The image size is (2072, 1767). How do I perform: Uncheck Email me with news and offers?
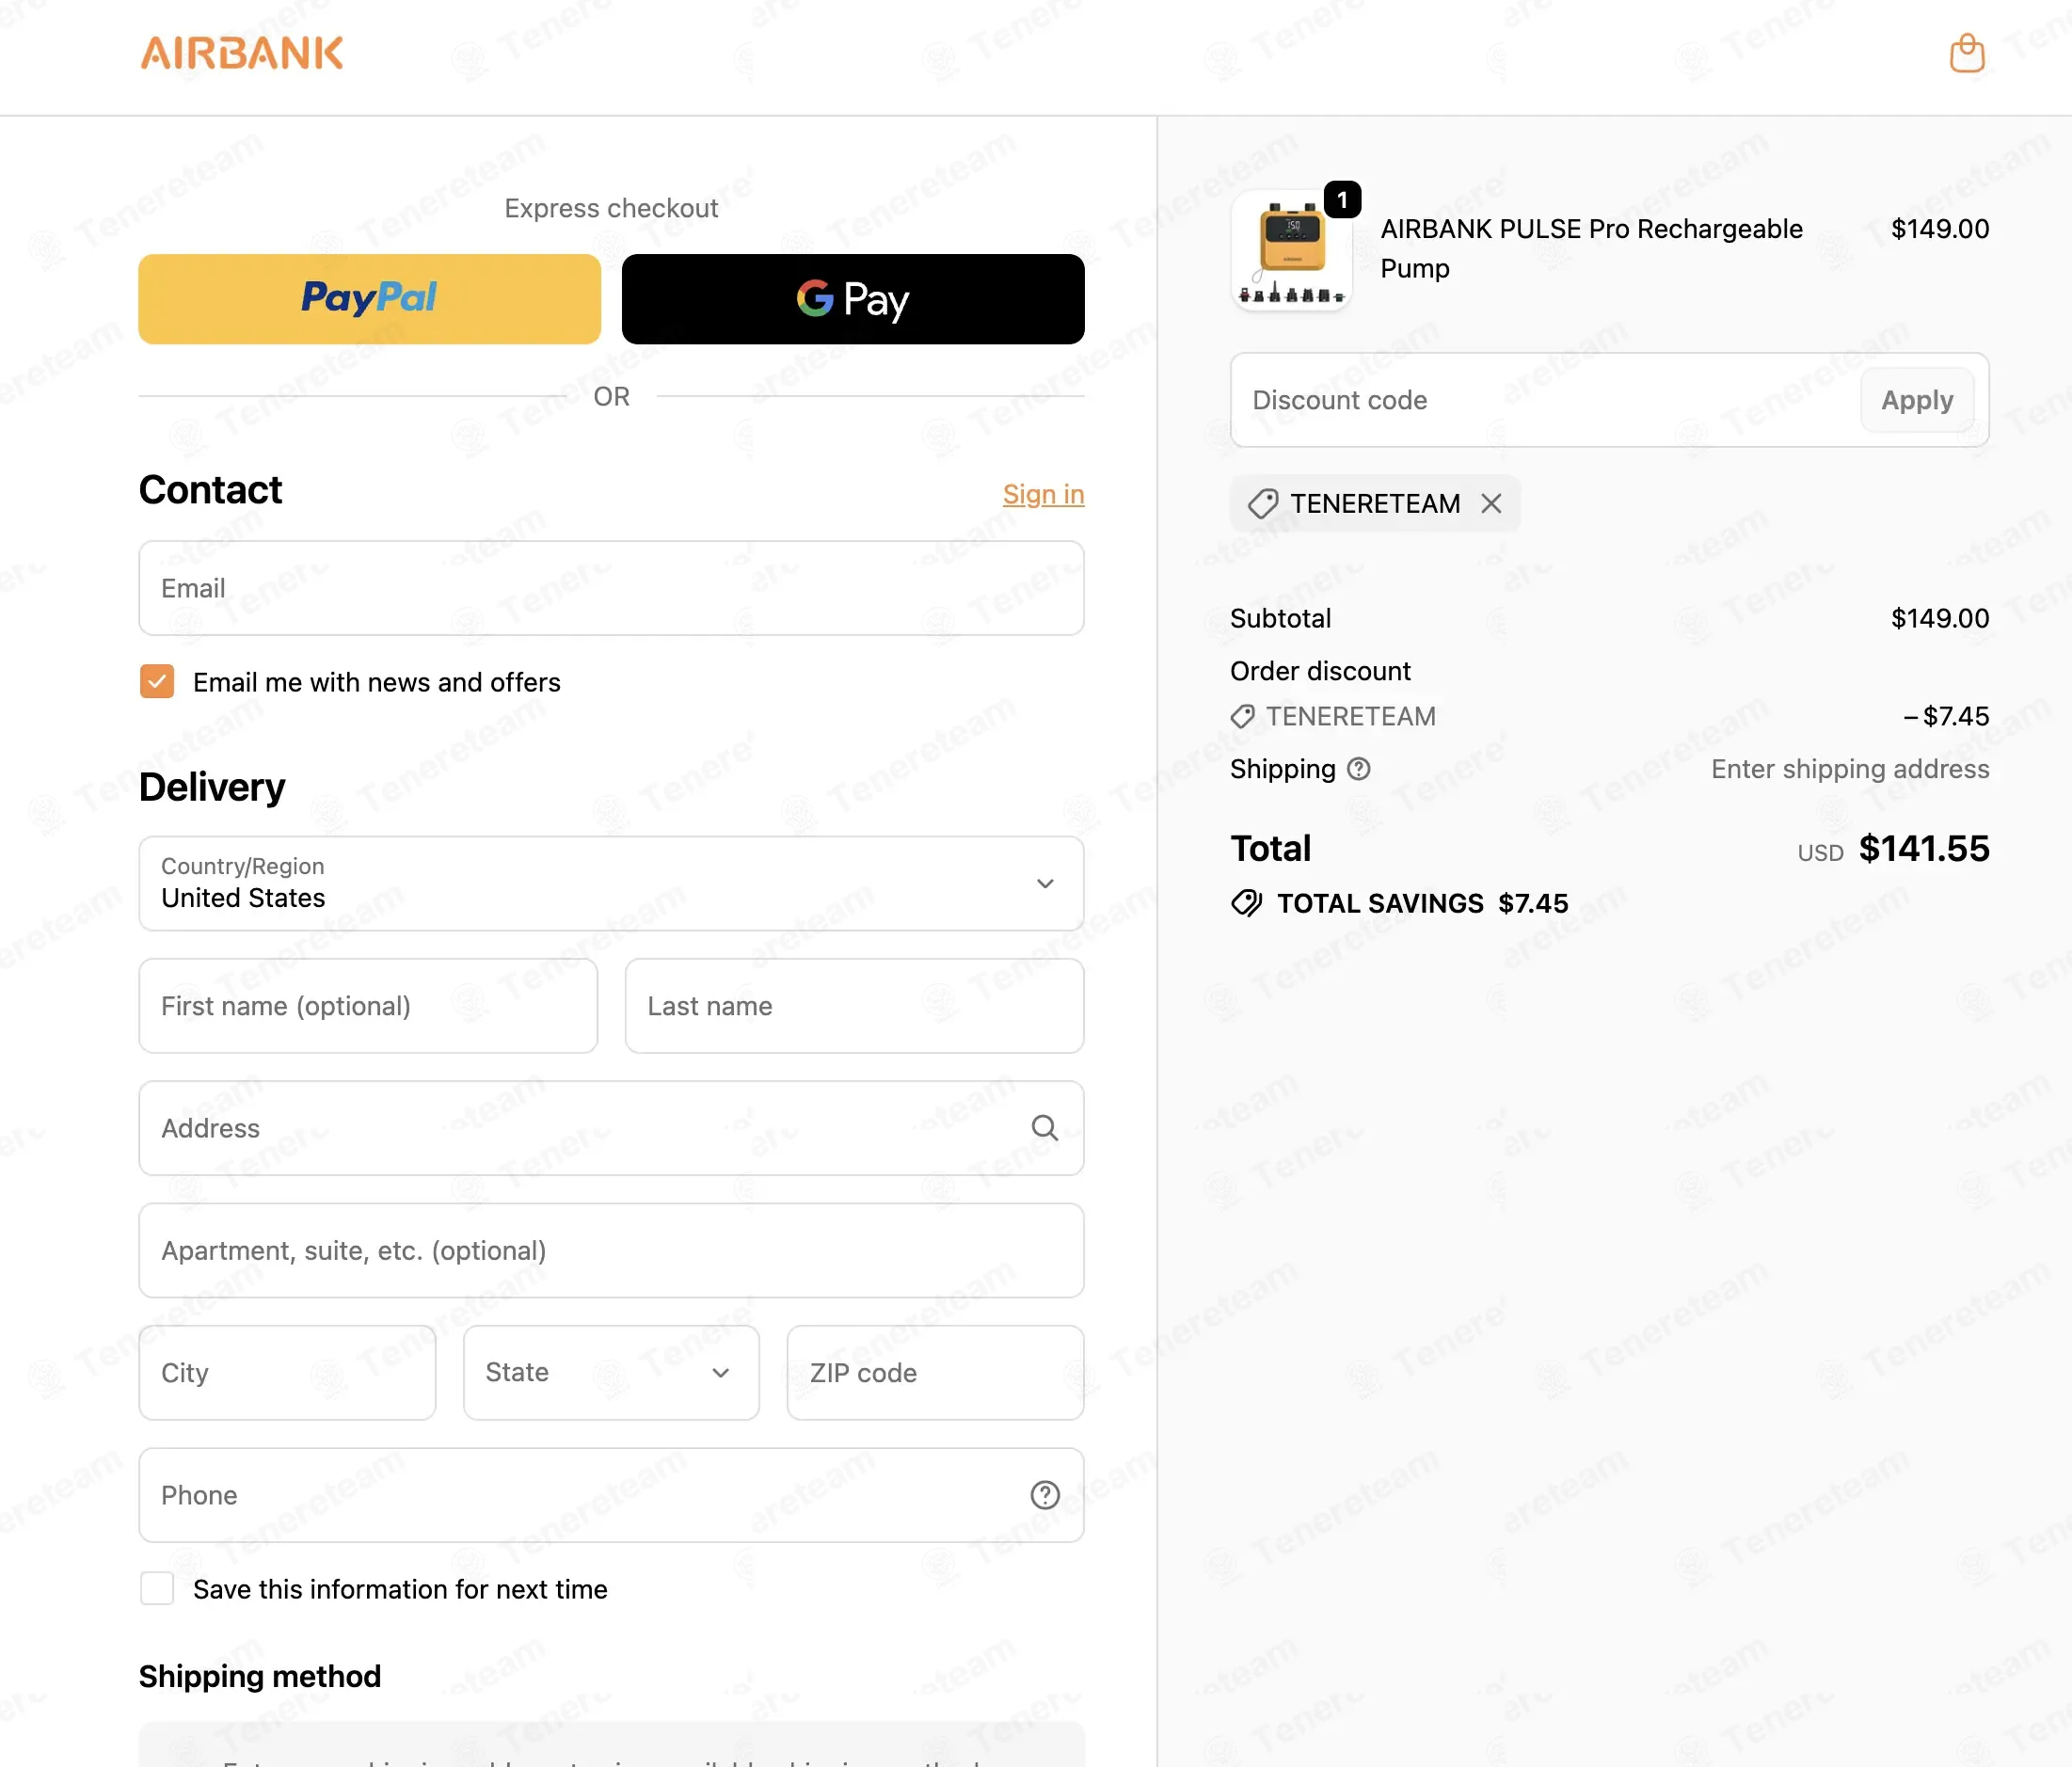tap(157, 682)
